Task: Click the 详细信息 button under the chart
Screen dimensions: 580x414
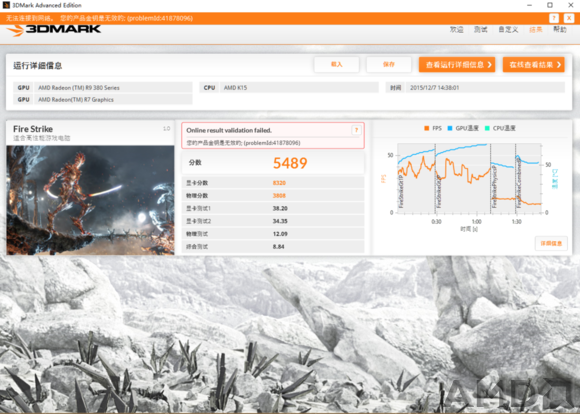Action: click(551, 243)
